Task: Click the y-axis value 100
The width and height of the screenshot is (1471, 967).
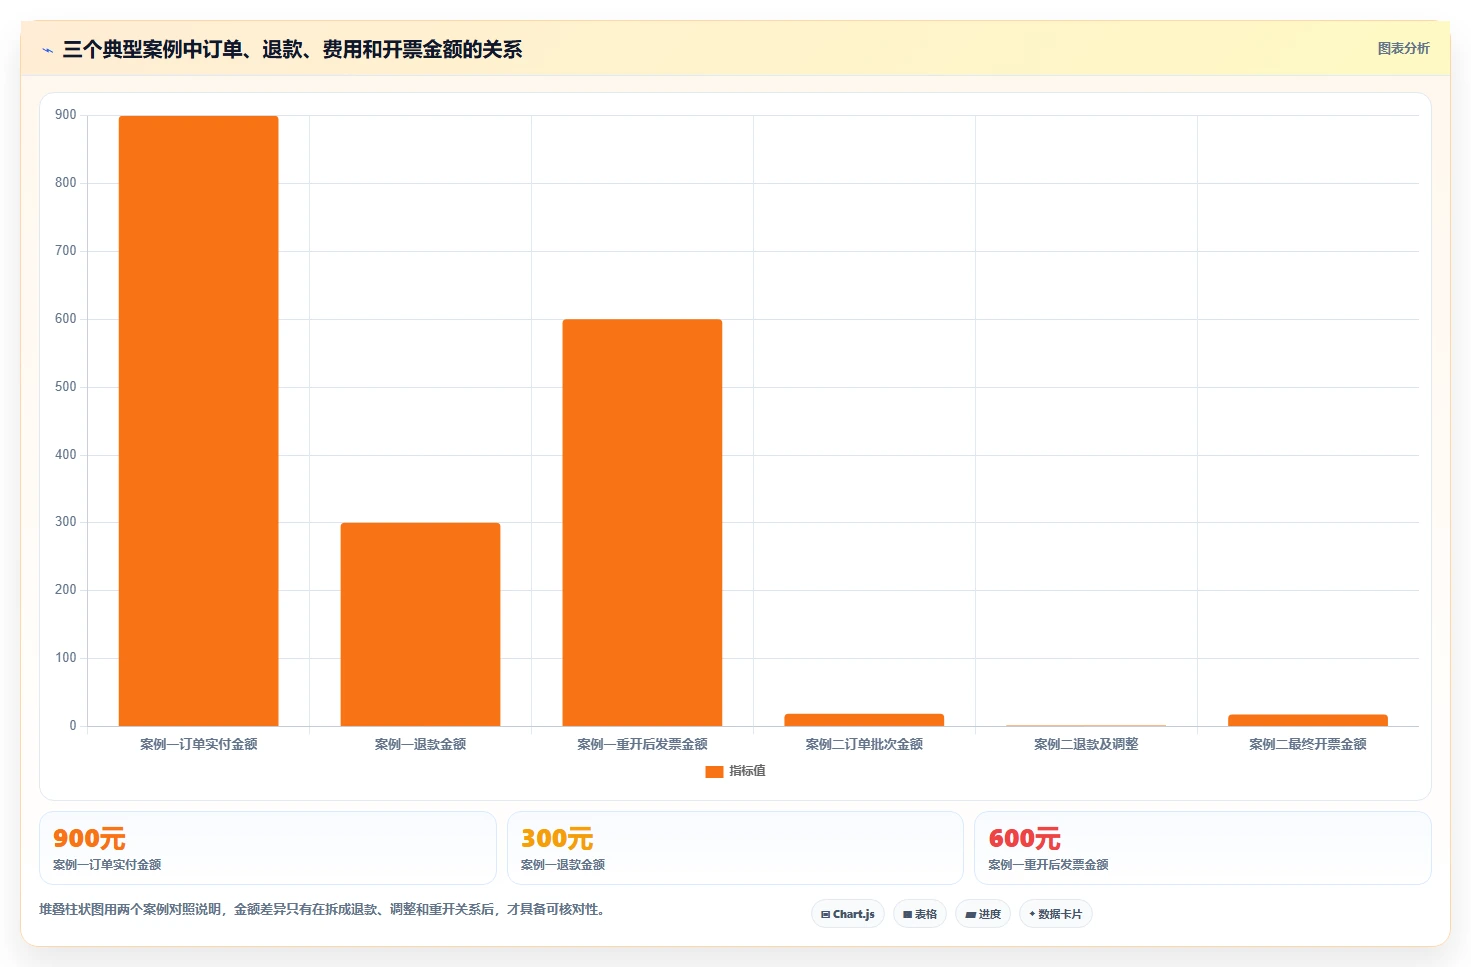Action: (x=66, y=658)
